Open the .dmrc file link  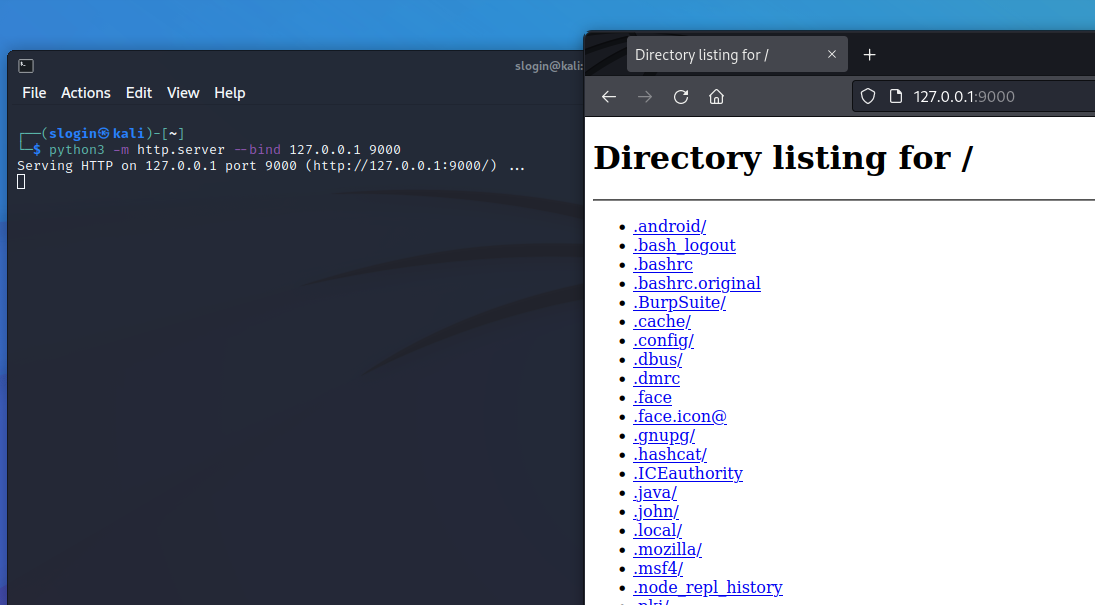[656, 378]
